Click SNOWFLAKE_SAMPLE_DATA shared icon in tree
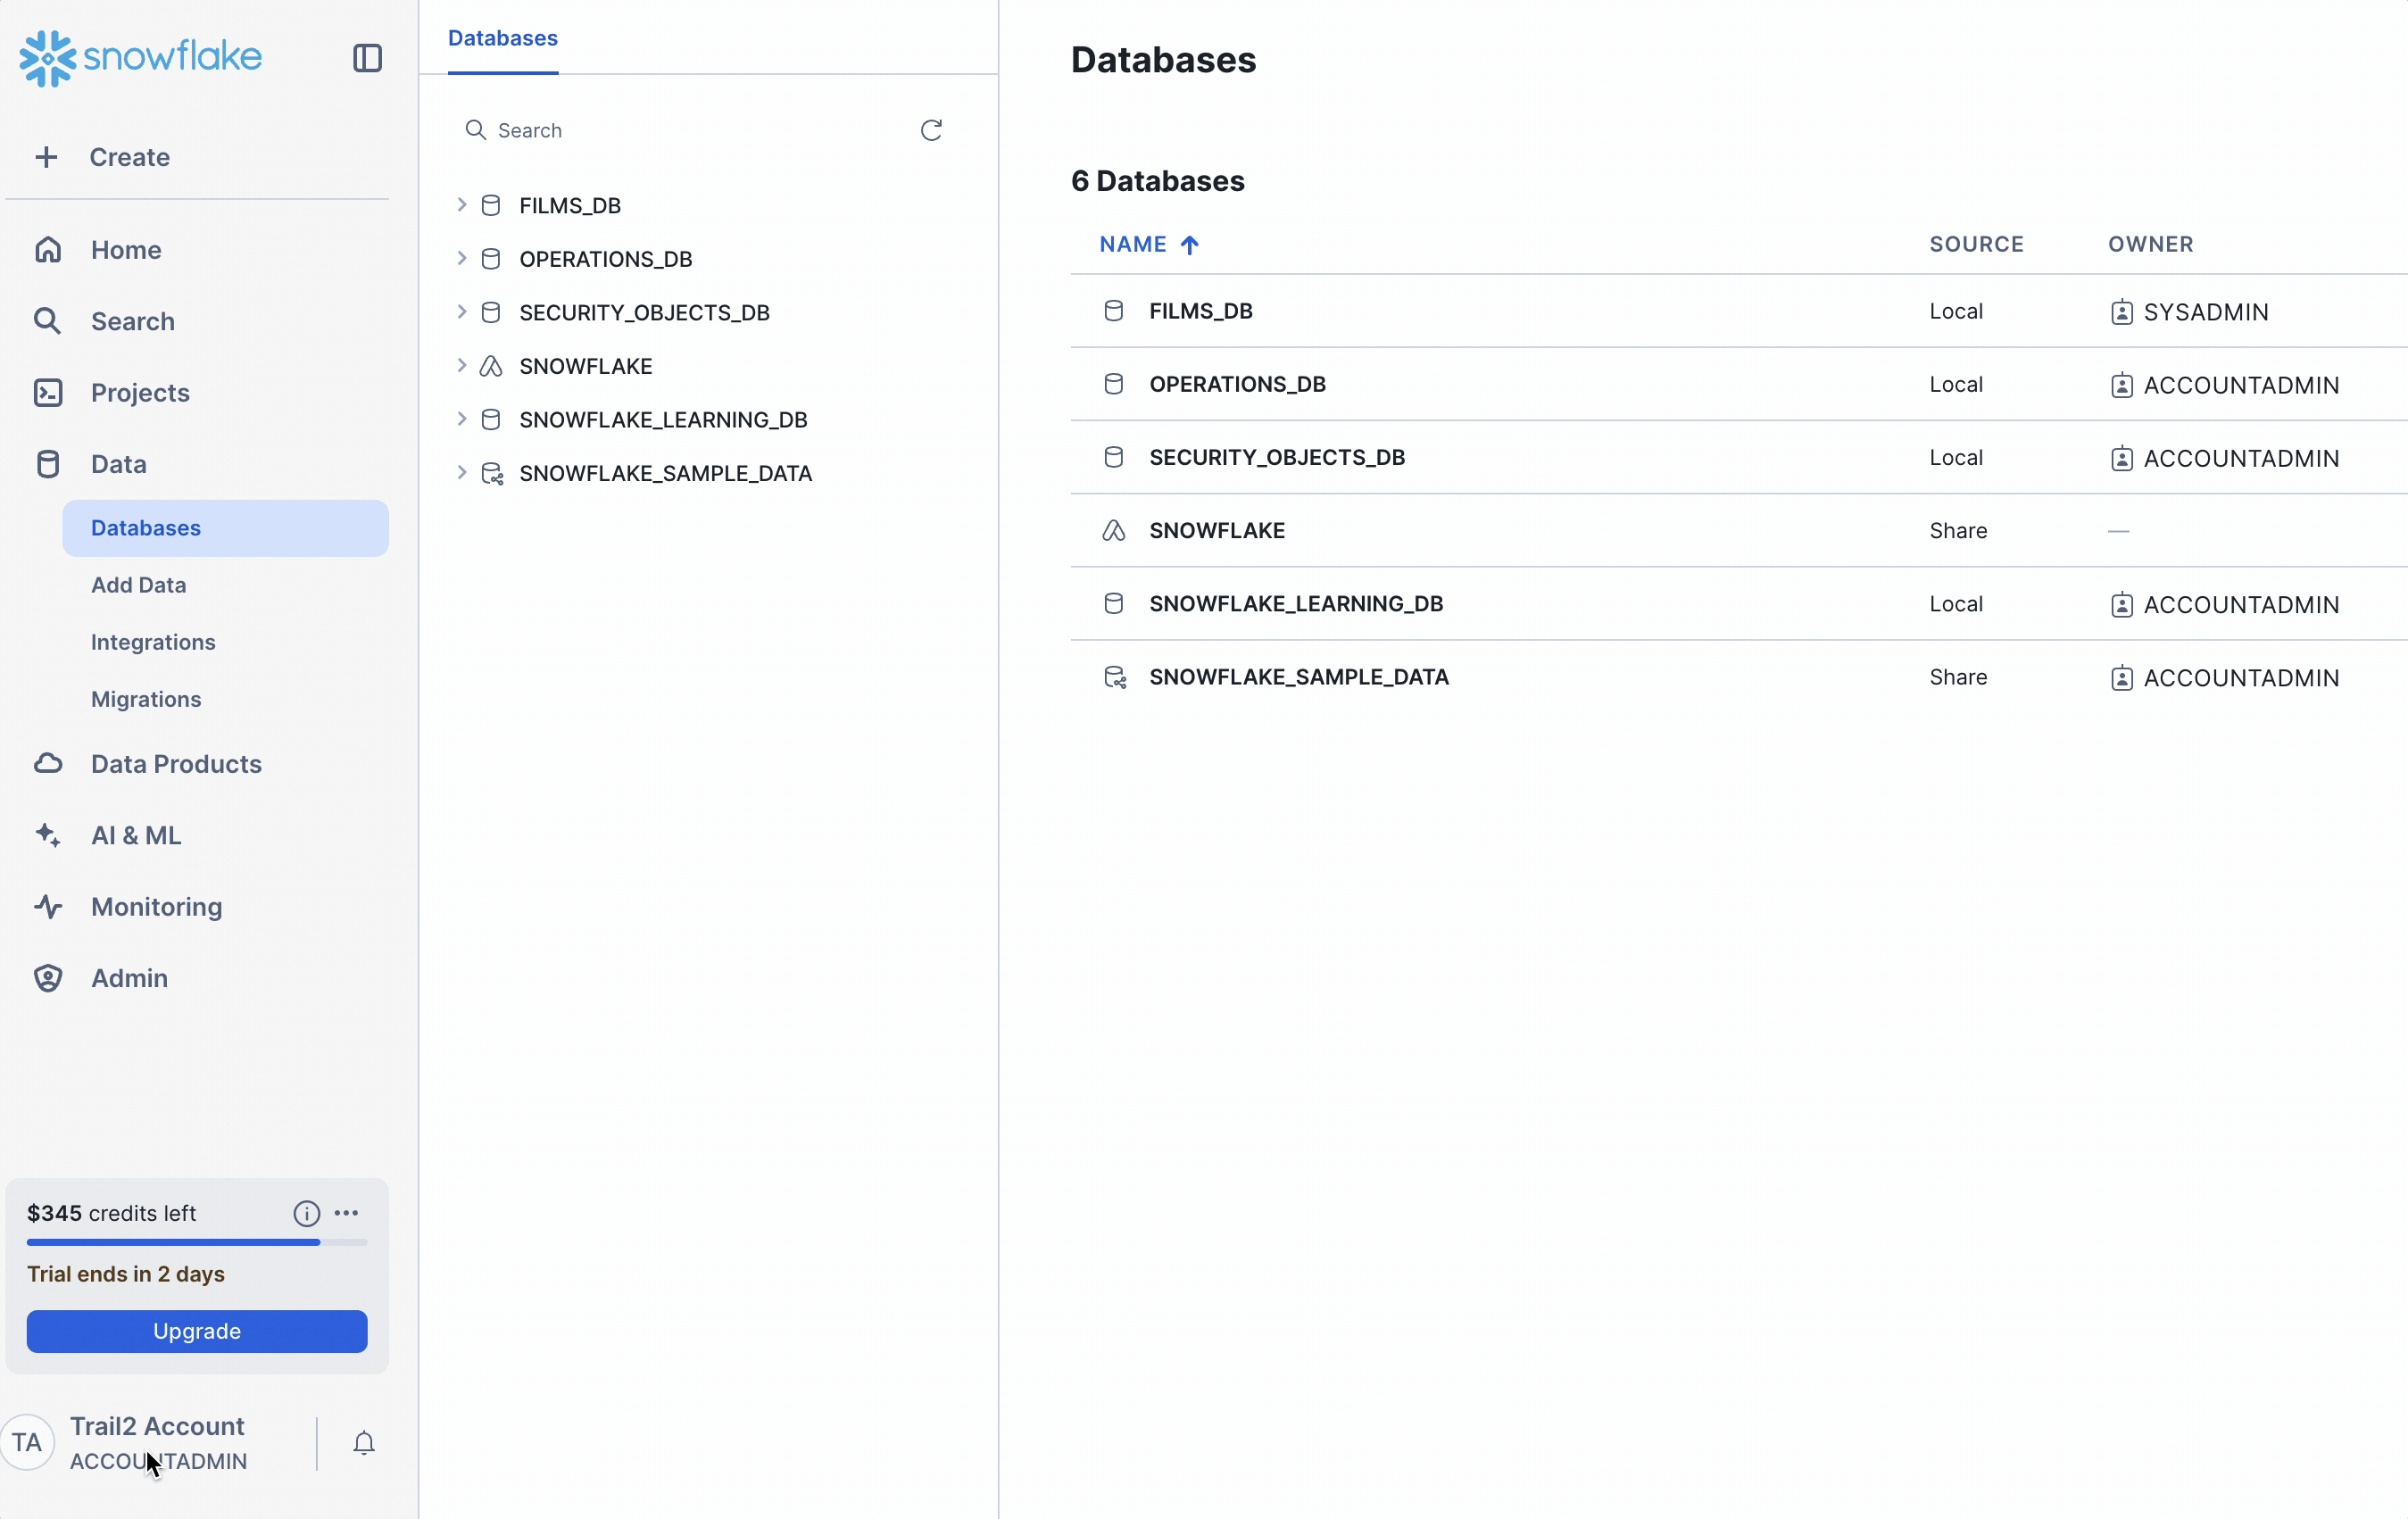This screenshot has width=2408, height=1519. [x=492, y=473]
